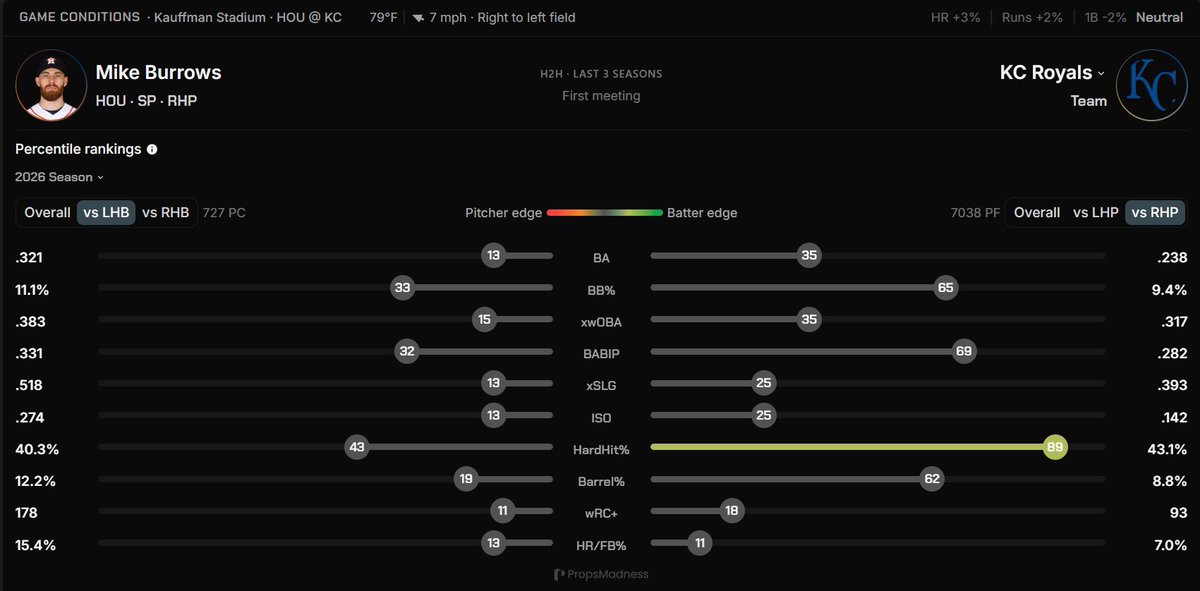The width and height of the screenshot is (1200, 591).
Task: Click Royals BABIP percentile marker 69
Action: coord(964,352)
